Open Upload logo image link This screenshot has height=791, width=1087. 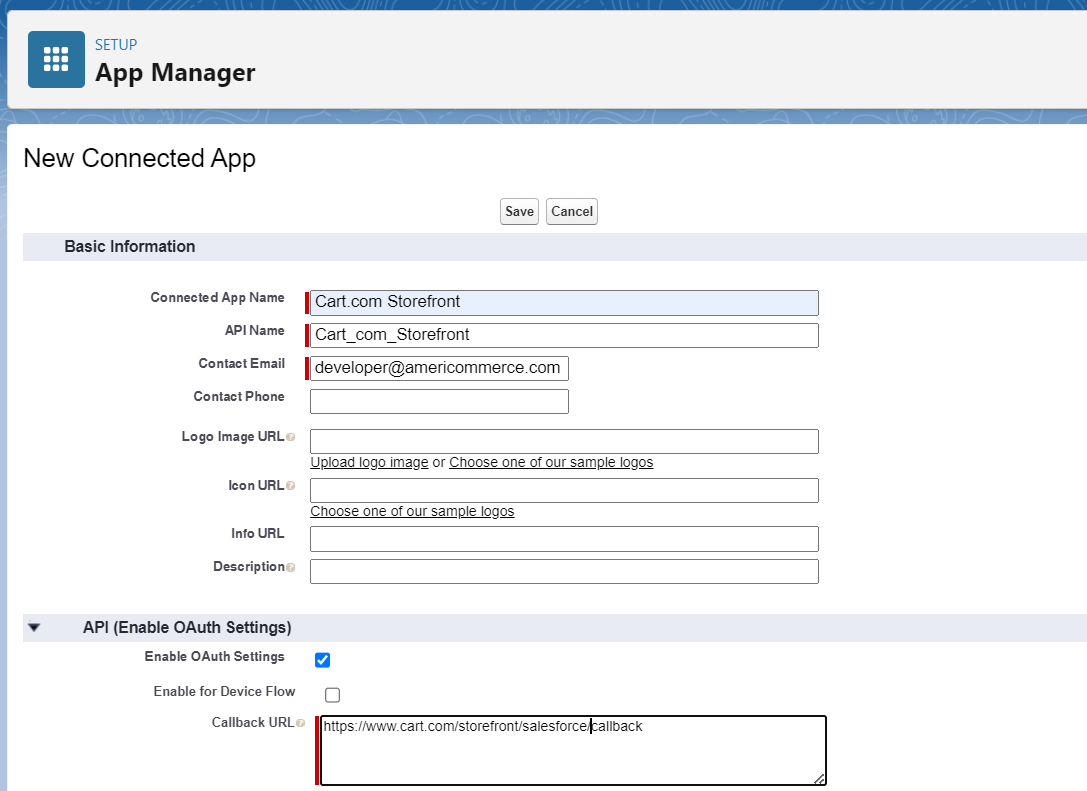[369, 462]
